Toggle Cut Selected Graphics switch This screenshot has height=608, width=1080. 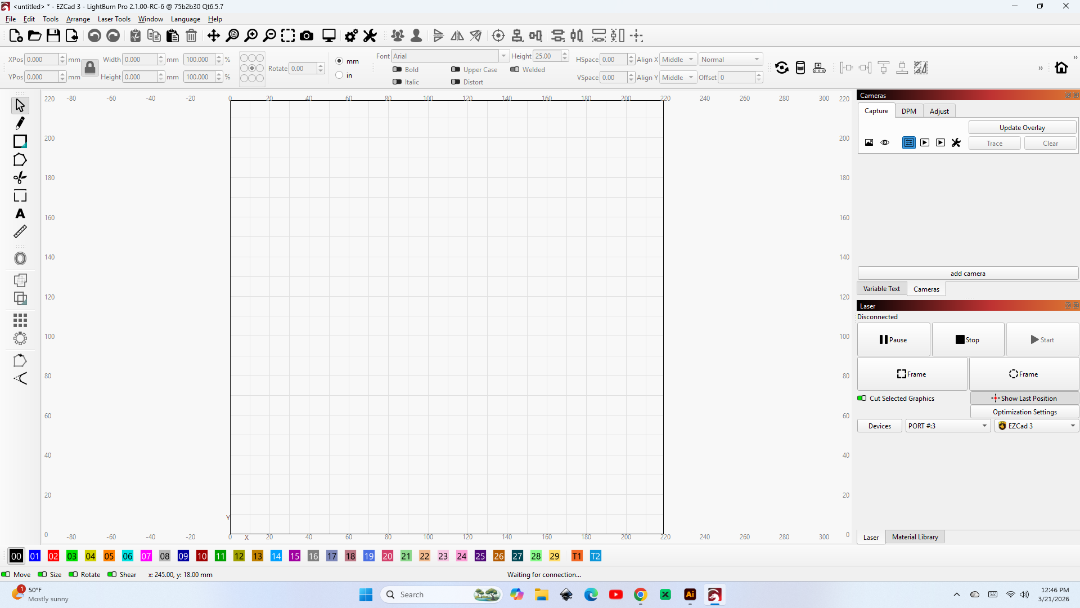pos(862,398)
